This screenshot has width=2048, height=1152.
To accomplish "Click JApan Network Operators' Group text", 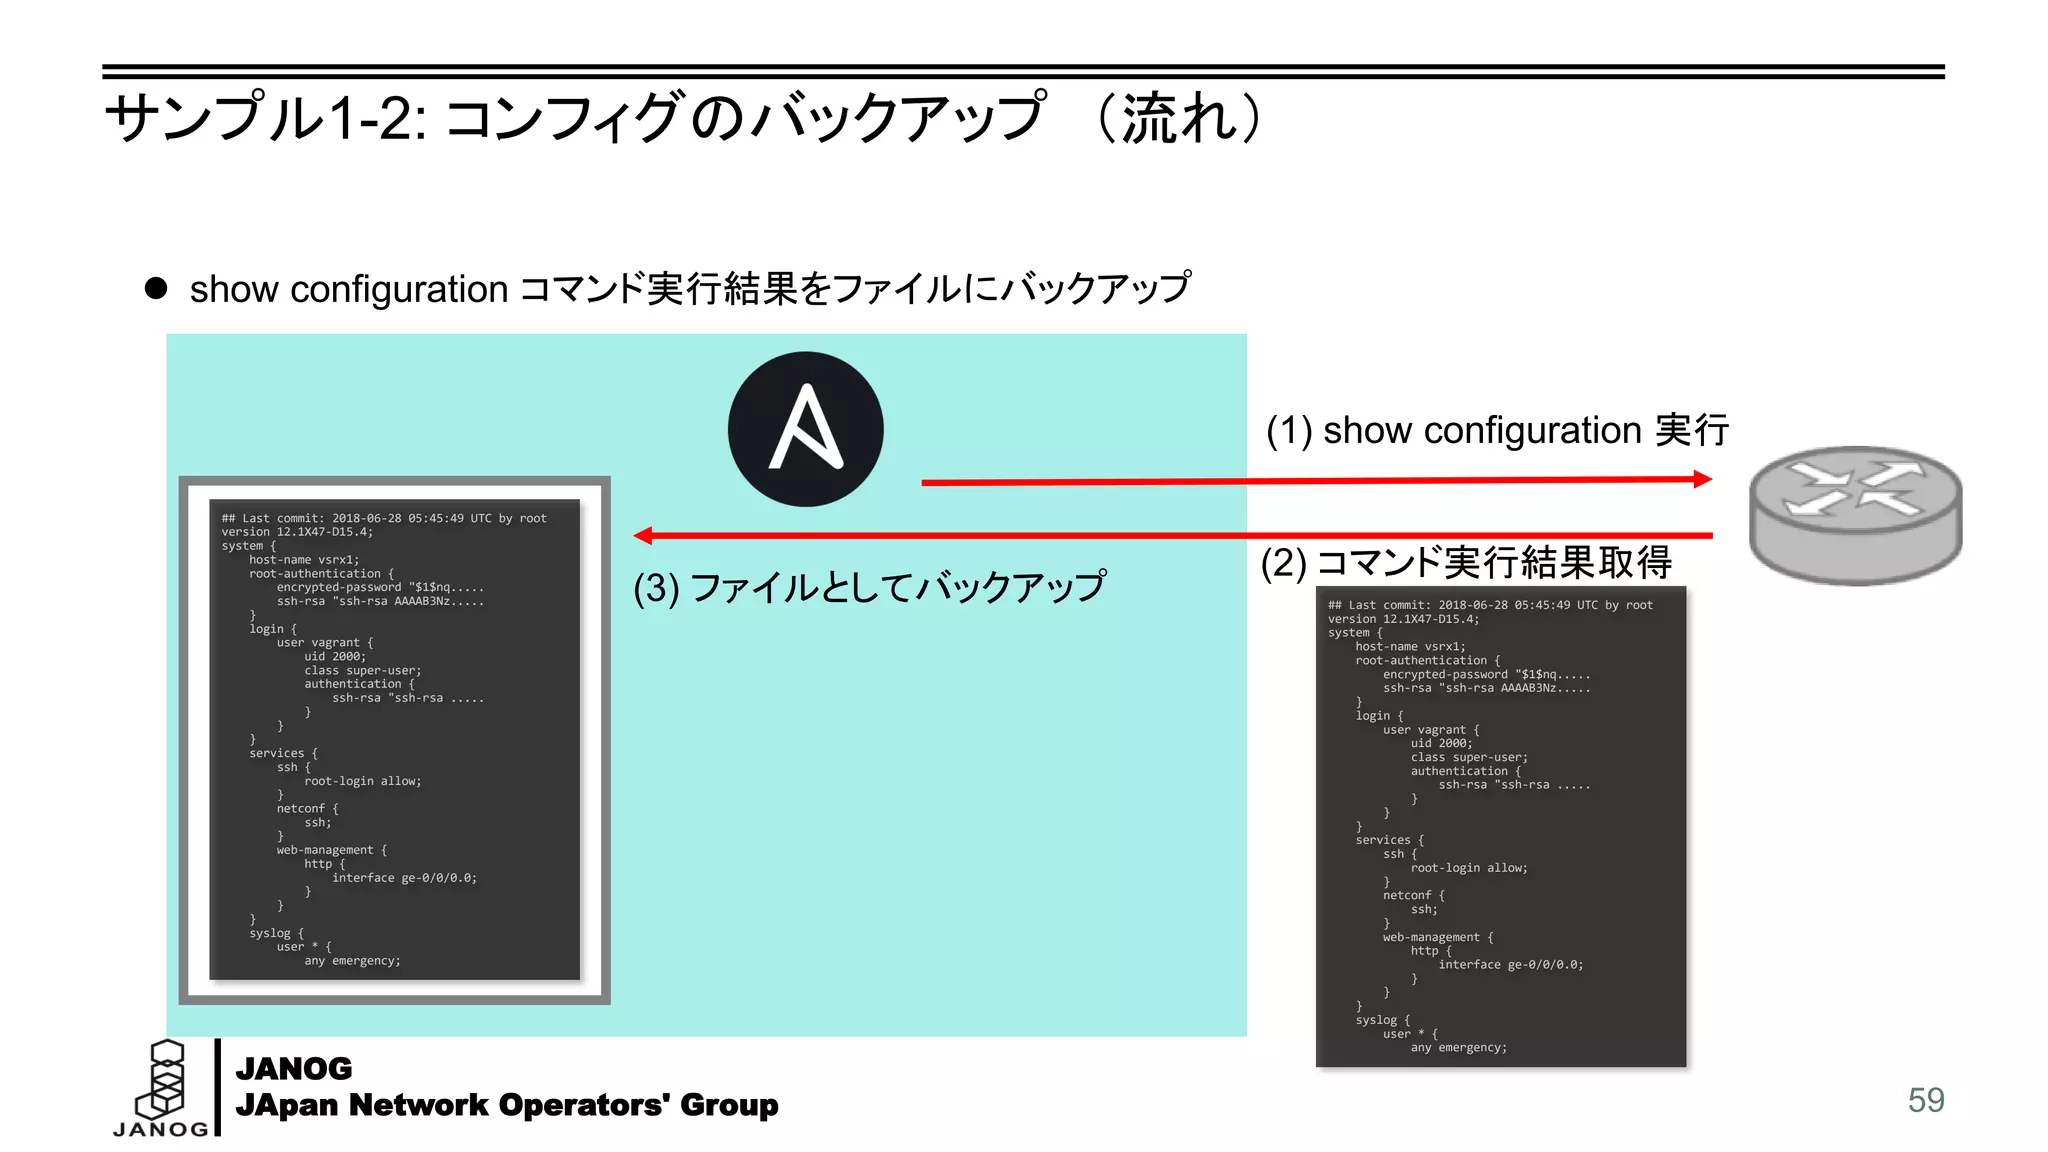I will point(506,1105).
